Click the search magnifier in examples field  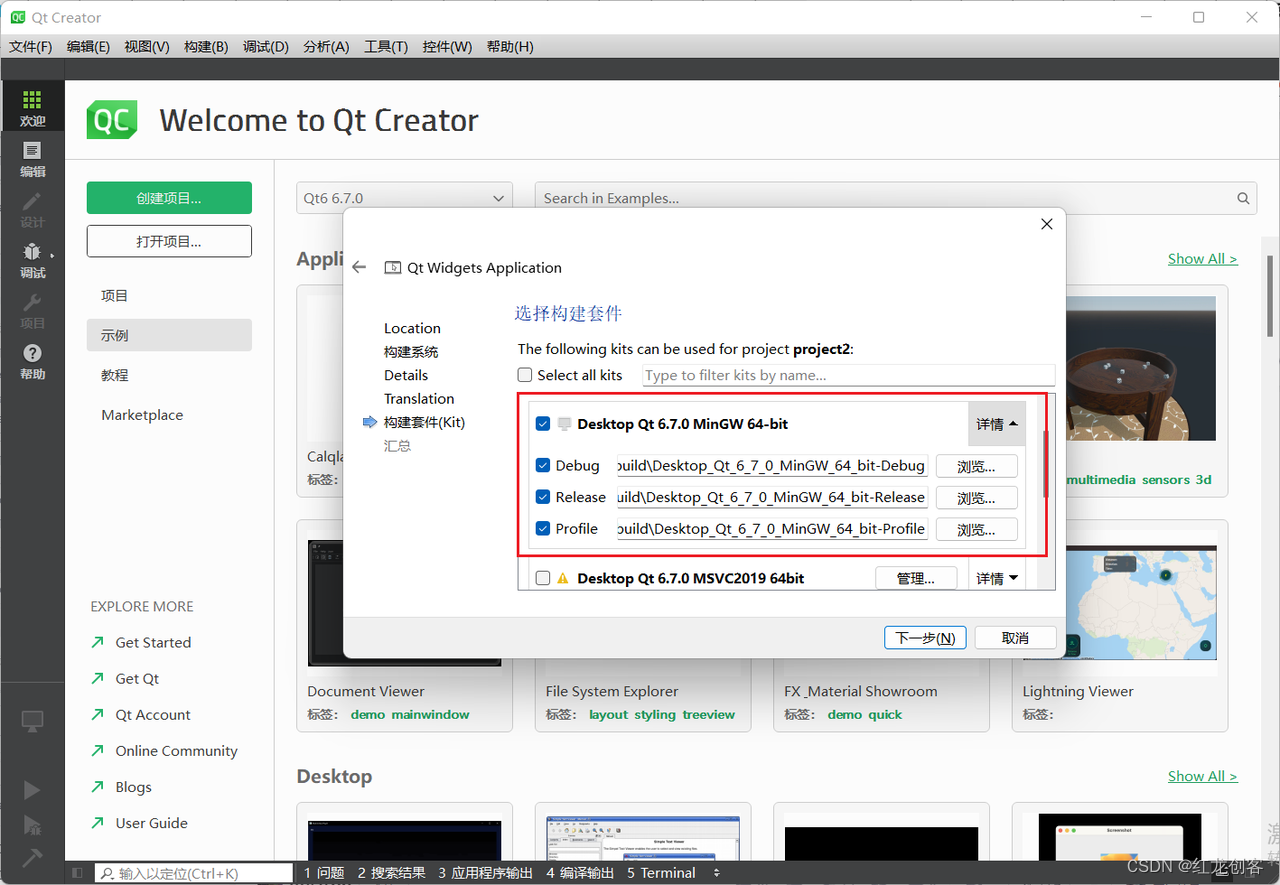(x=1243, y=198)
